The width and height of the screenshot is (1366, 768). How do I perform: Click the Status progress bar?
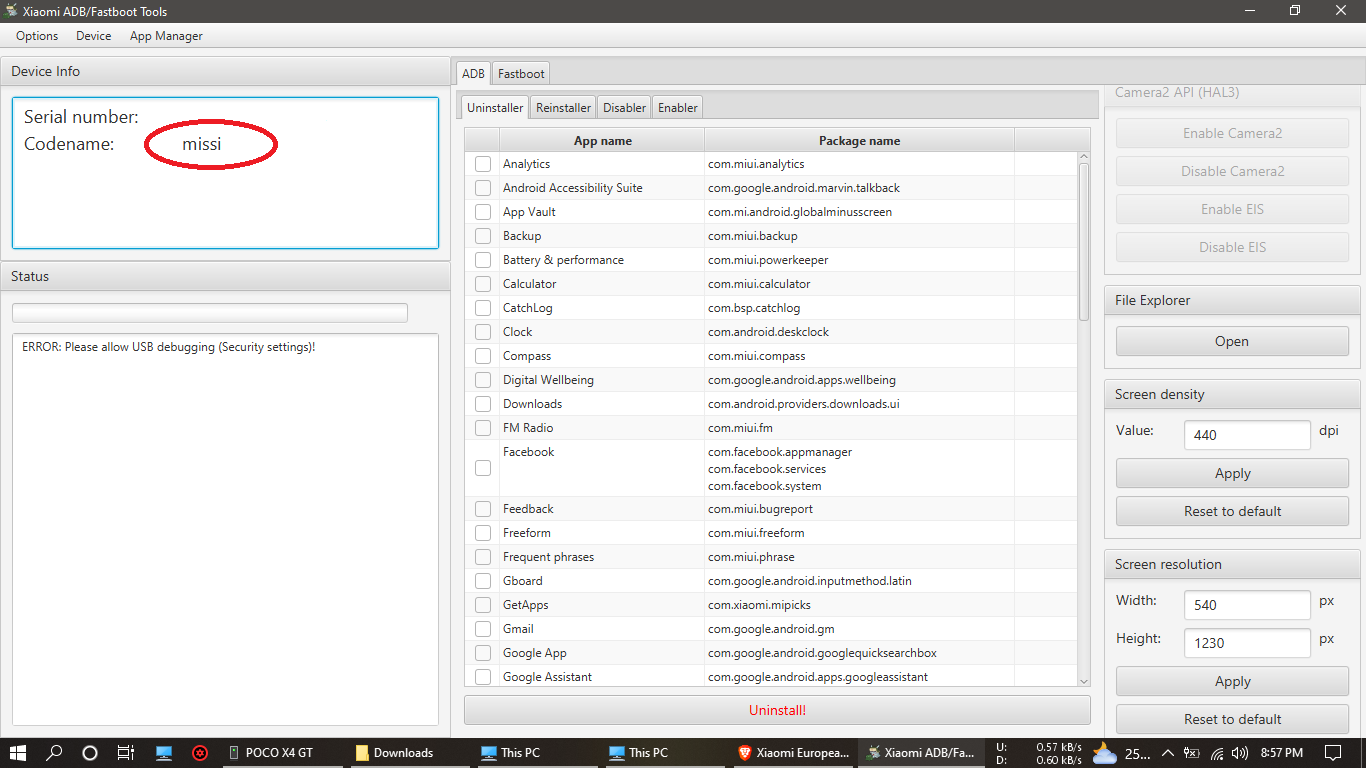pos(210,312)
